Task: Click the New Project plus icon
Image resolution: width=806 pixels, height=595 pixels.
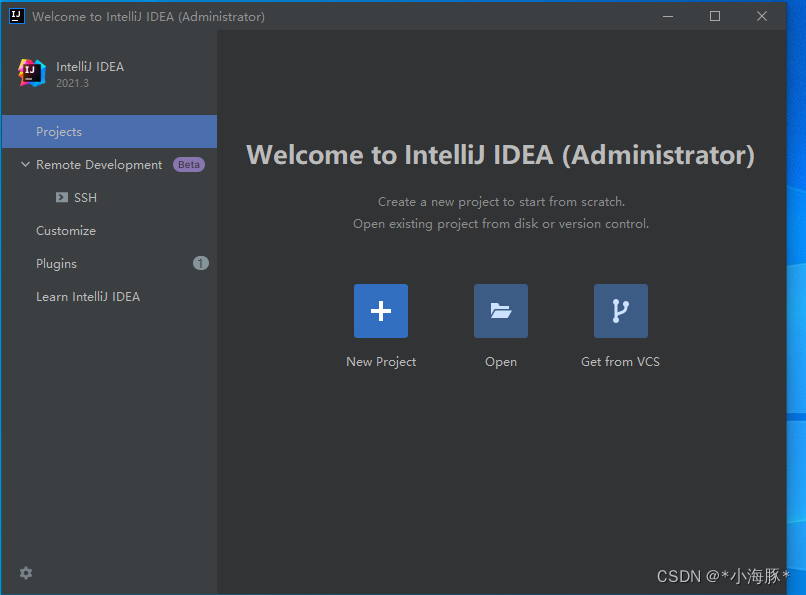Action: click(x=380, y=311)
